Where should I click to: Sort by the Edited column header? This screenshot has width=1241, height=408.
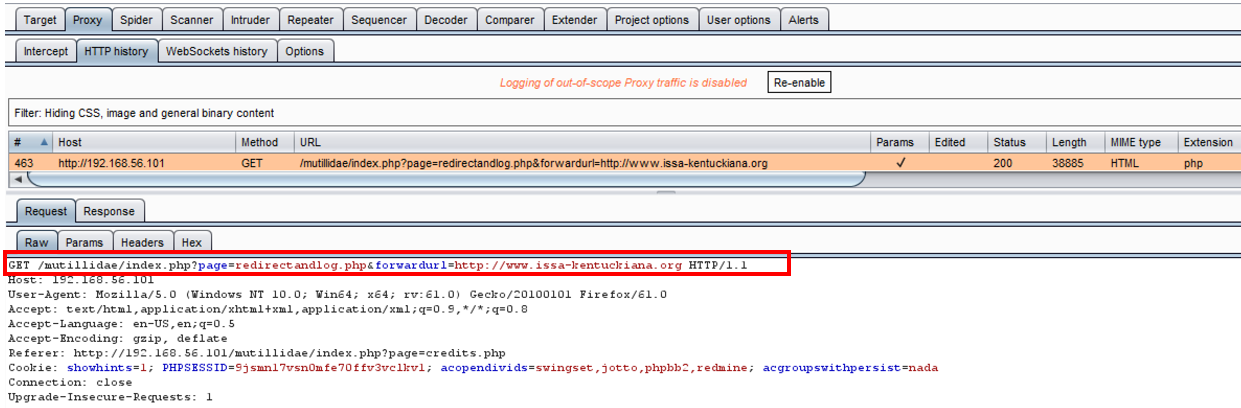coord(957,142)
